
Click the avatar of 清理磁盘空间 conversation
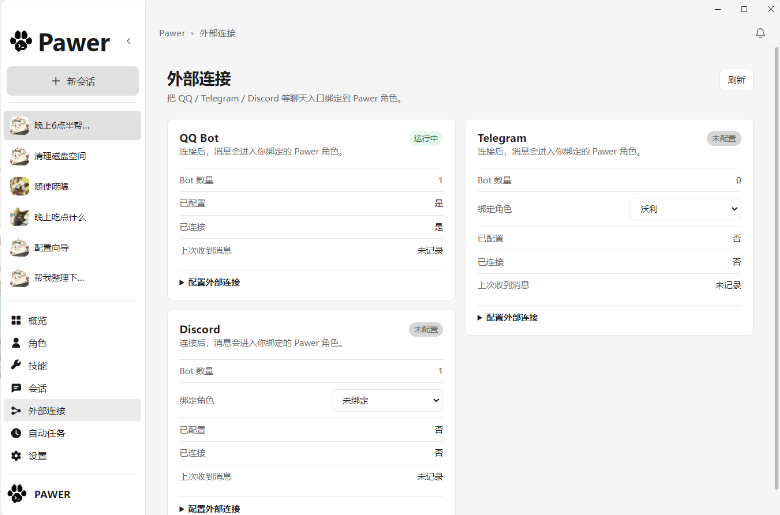pos(19,156)
